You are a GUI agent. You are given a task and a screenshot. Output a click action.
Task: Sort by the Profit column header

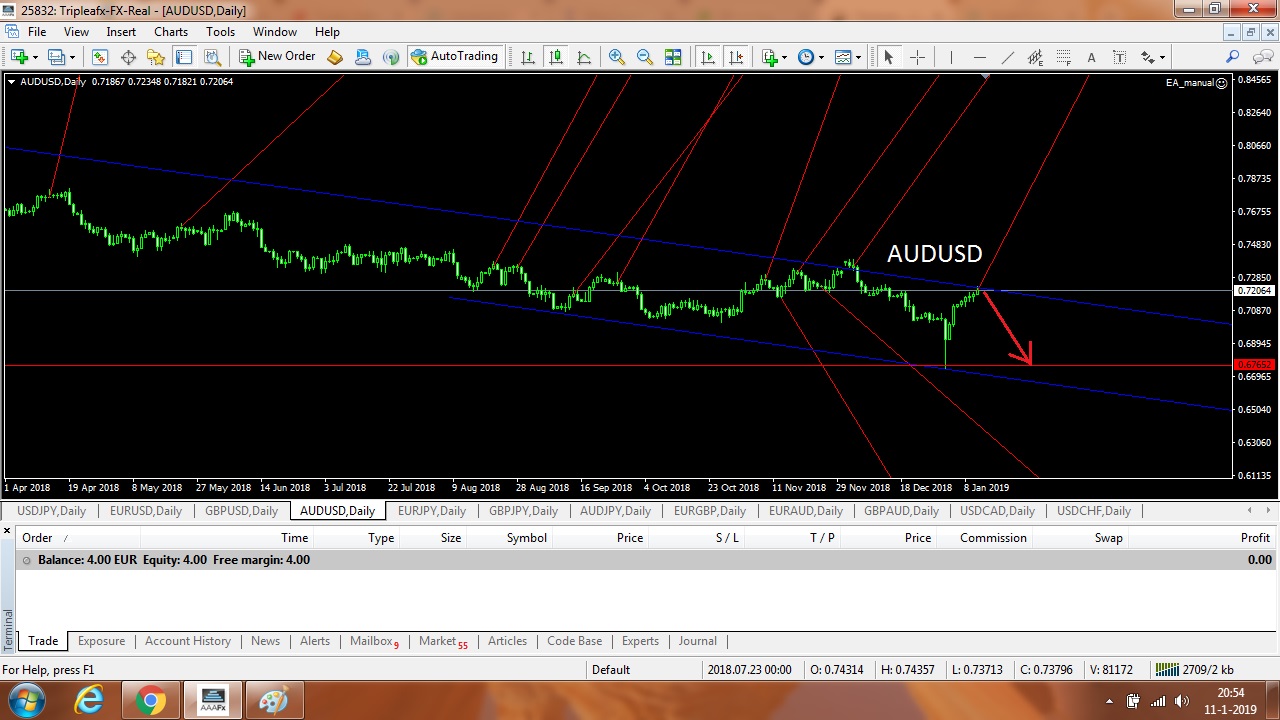[x=1255, y=538]
